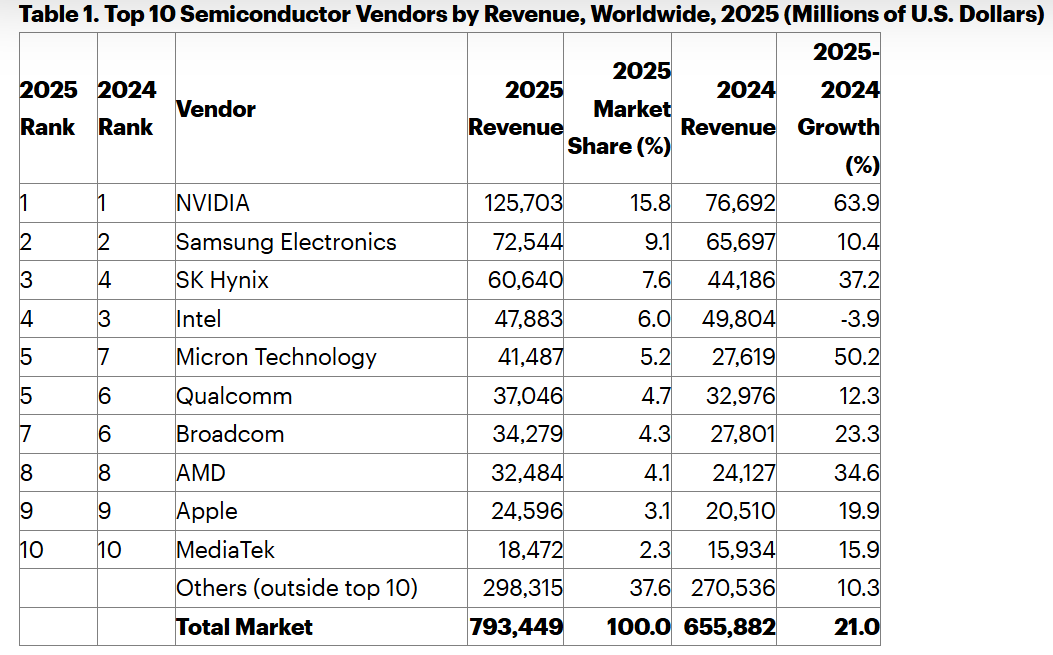Click the total 2025 revenue 793,449

[517, 627]
